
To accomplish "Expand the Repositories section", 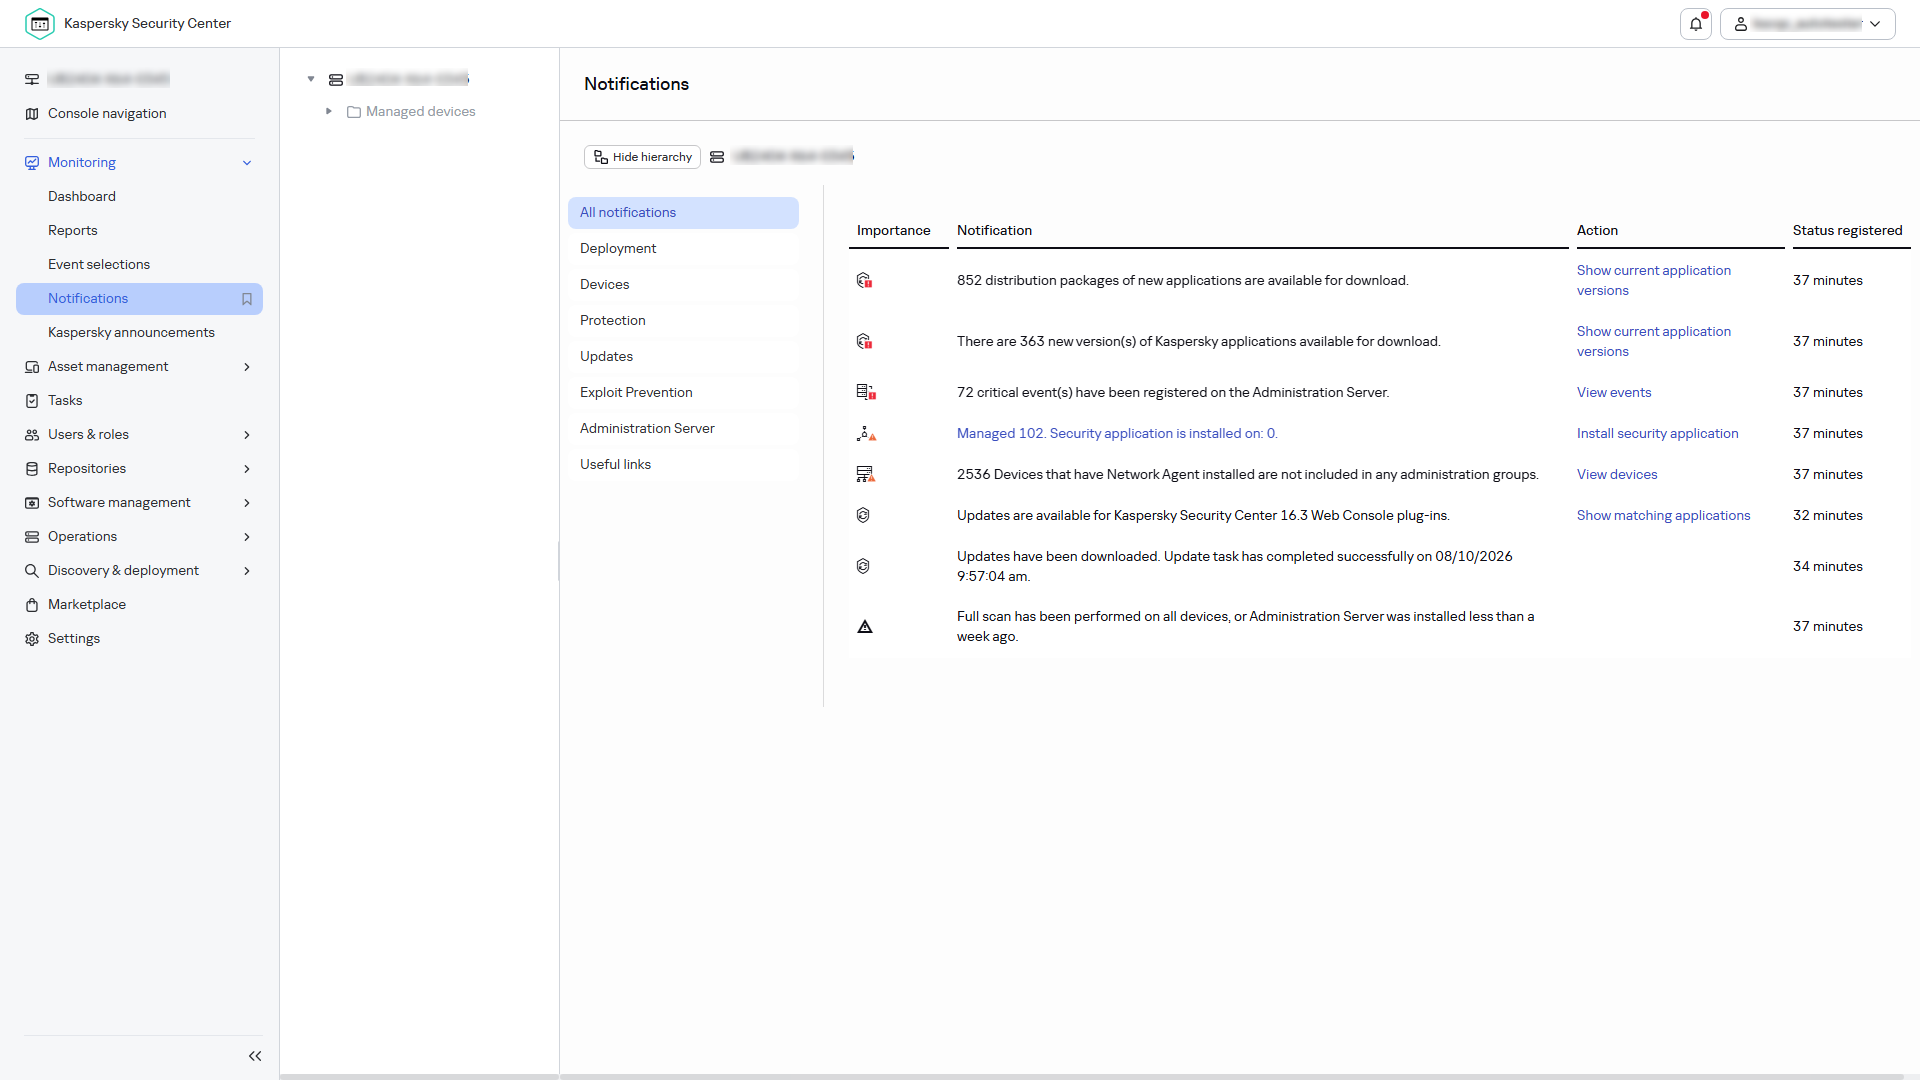I will 247,469.
